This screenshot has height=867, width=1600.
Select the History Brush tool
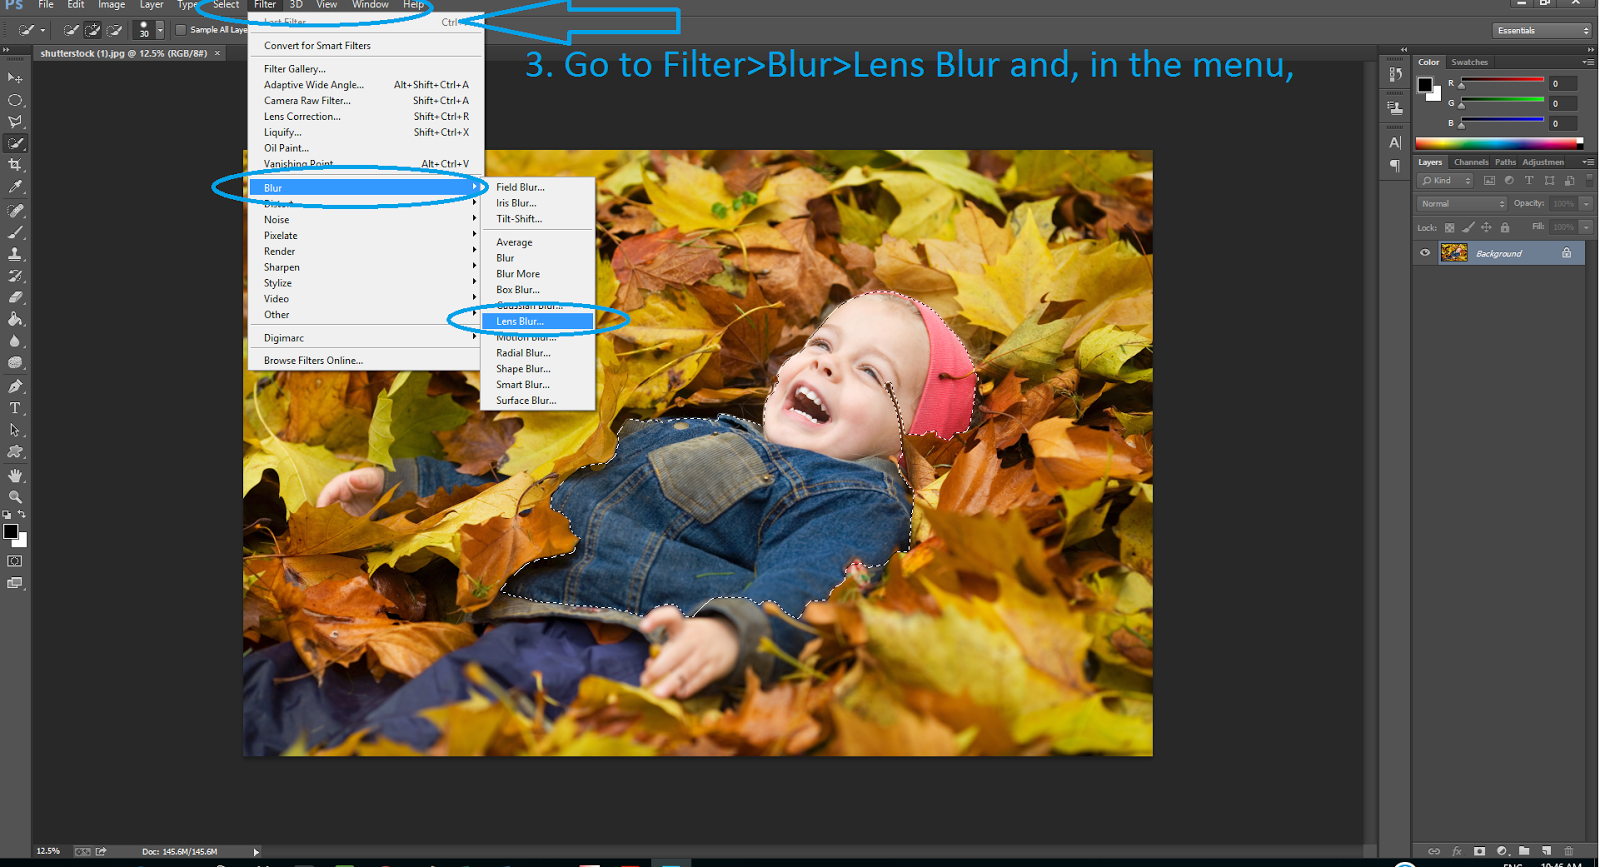(x=15, y=276)
